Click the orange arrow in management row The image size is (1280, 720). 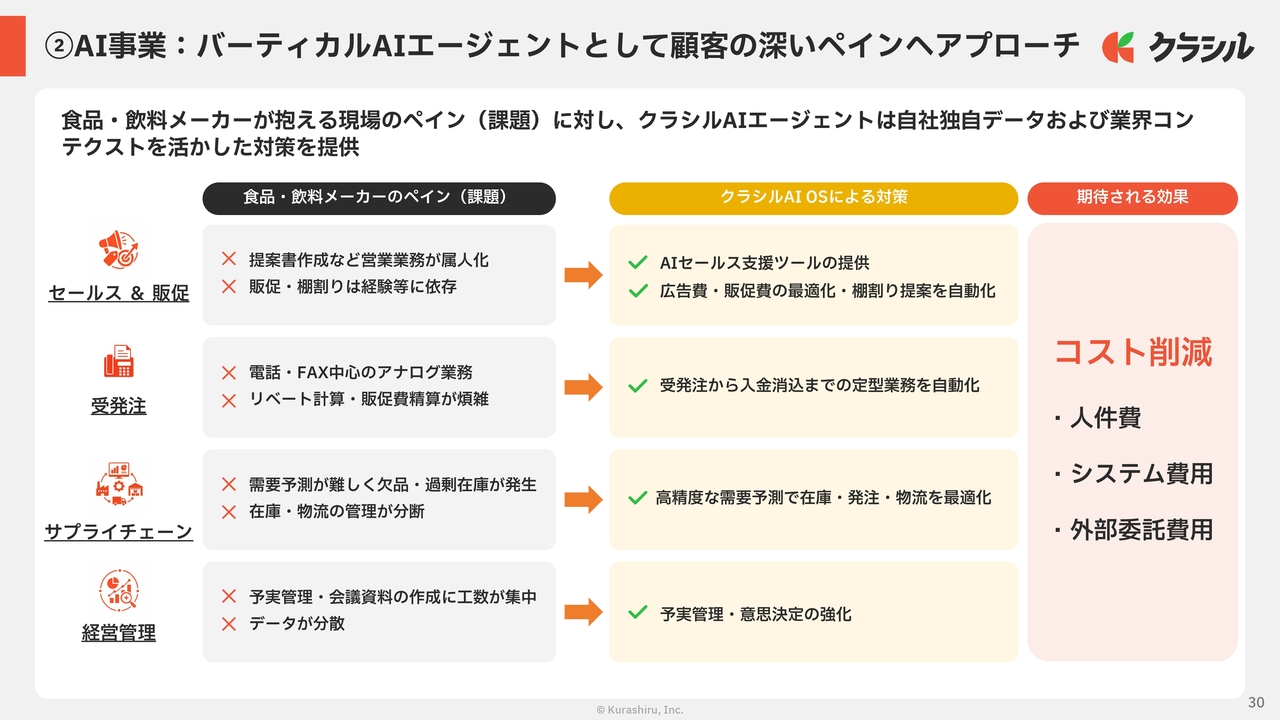(x=583, y=612)
